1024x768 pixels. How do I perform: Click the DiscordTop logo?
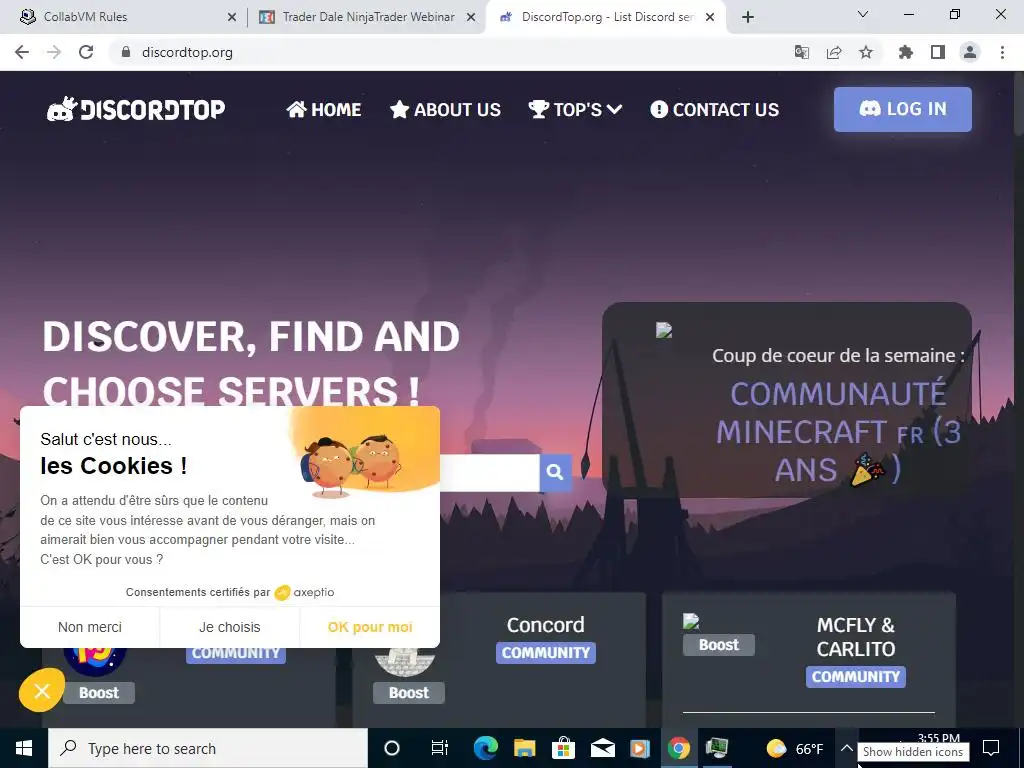click(136, 109)
